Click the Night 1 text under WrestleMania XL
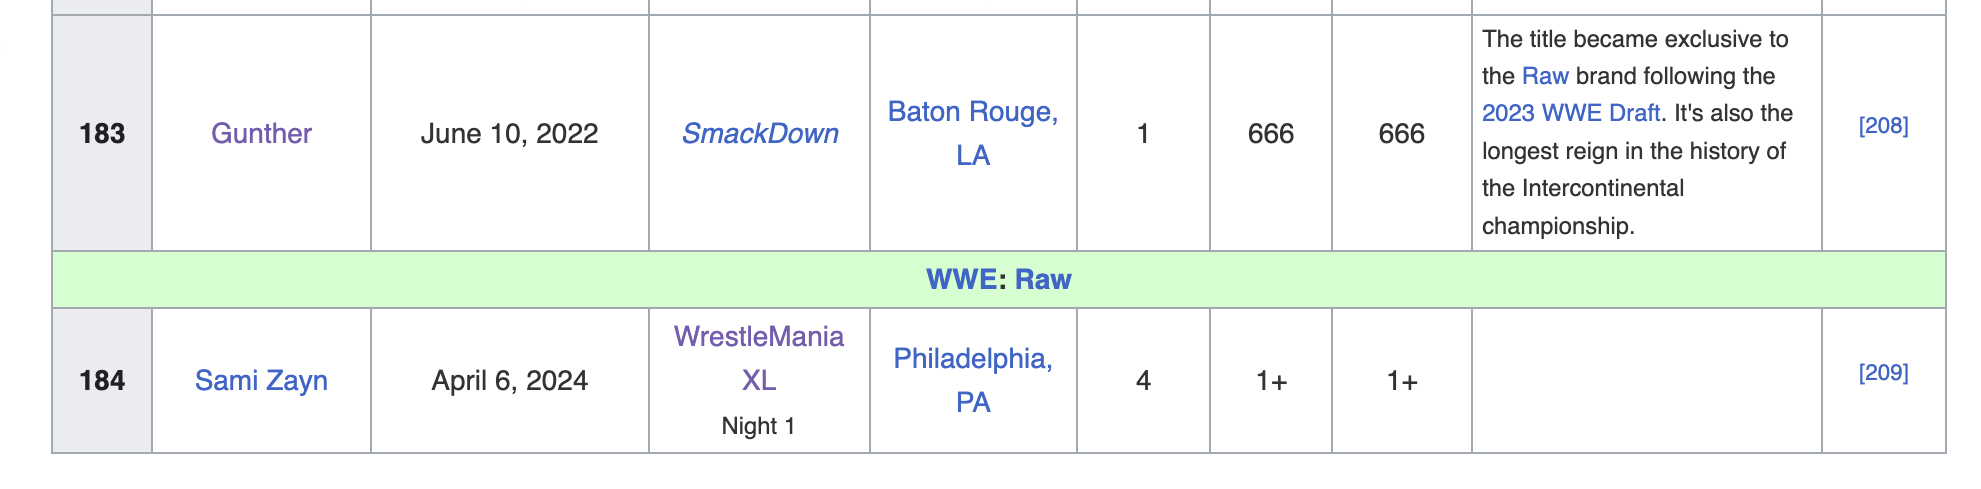This screenshot has width=1981, height=489. tap(758, 426)
